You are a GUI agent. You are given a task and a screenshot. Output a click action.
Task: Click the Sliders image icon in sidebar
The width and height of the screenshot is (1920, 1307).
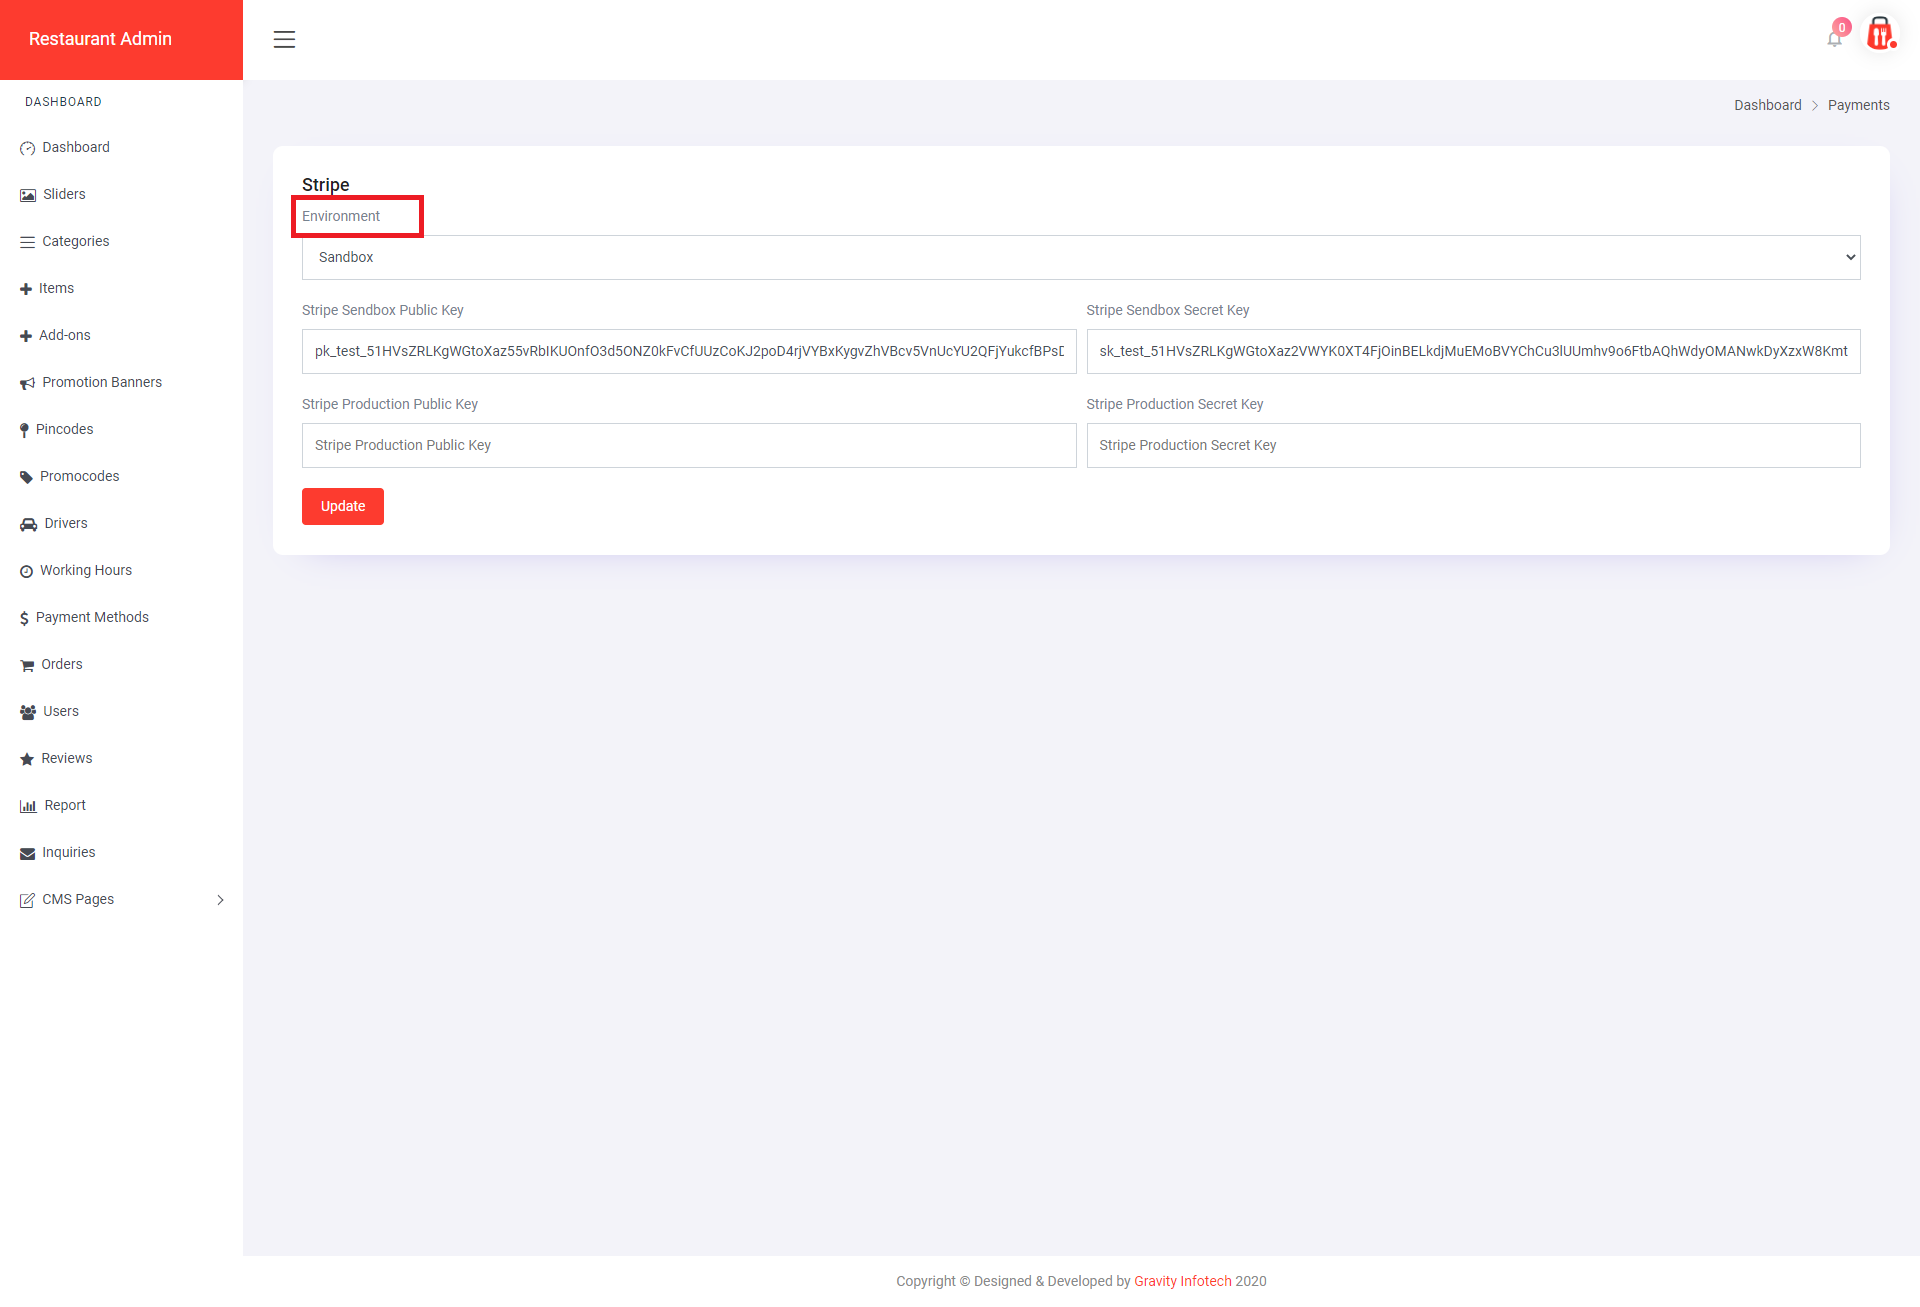tap(28, 195)
